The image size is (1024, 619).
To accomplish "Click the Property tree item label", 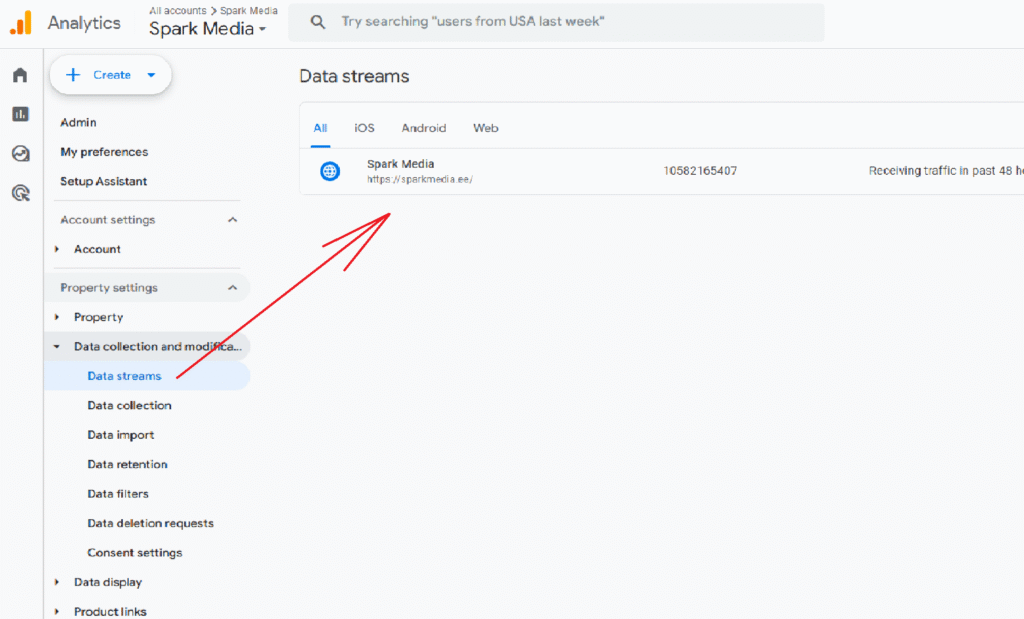I will pyautogui.click(x=99, y=317).
